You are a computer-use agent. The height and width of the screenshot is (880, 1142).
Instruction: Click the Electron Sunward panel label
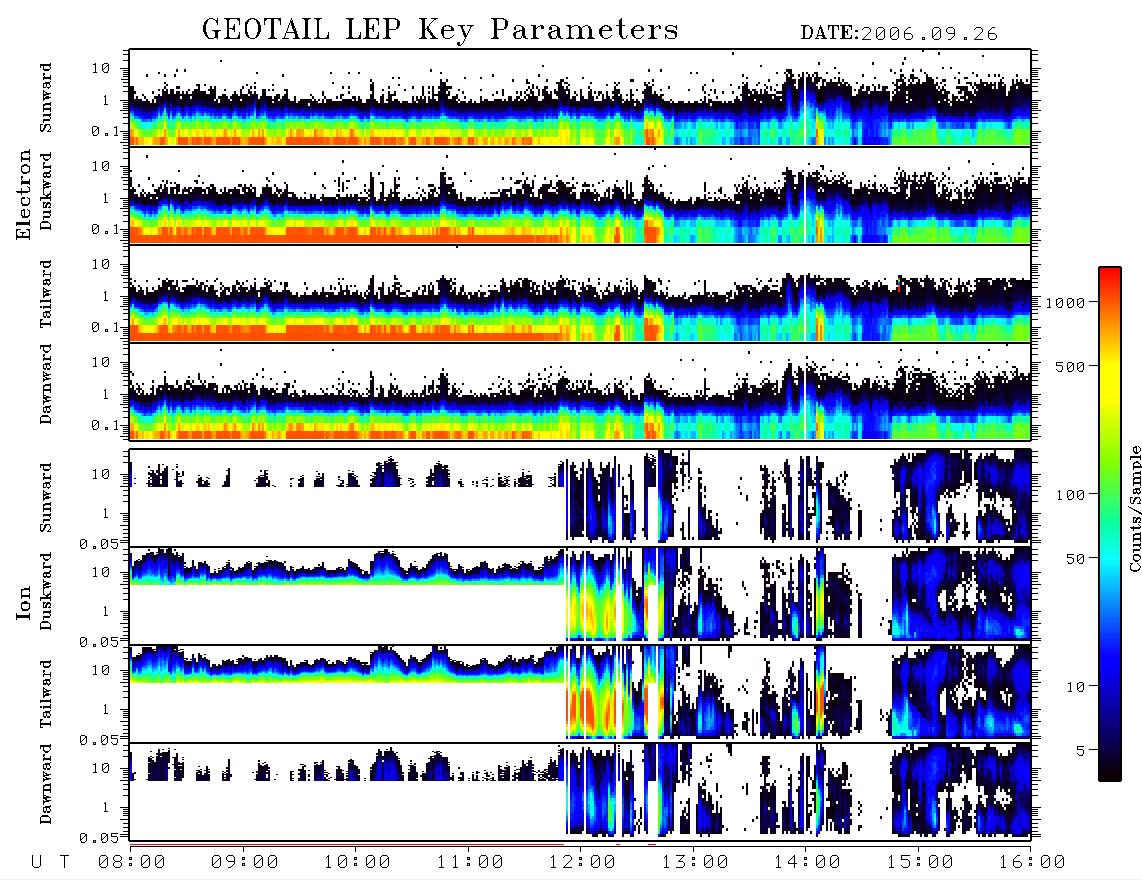pyautogui.click(x=46, y=98)
